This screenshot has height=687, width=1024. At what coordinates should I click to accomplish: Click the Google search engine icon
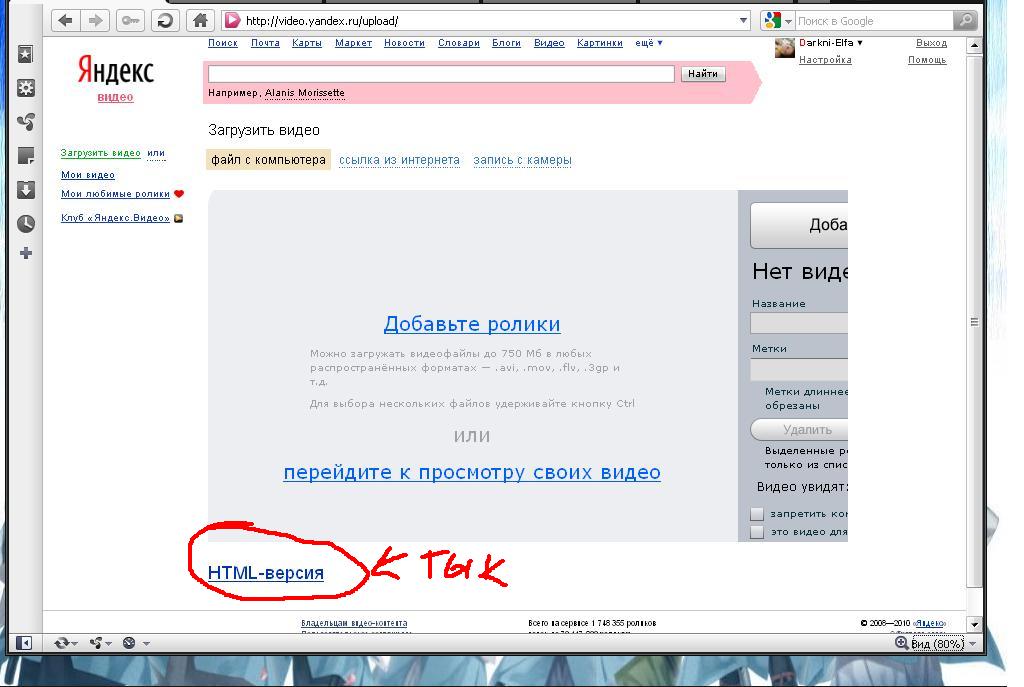(773, 21)
